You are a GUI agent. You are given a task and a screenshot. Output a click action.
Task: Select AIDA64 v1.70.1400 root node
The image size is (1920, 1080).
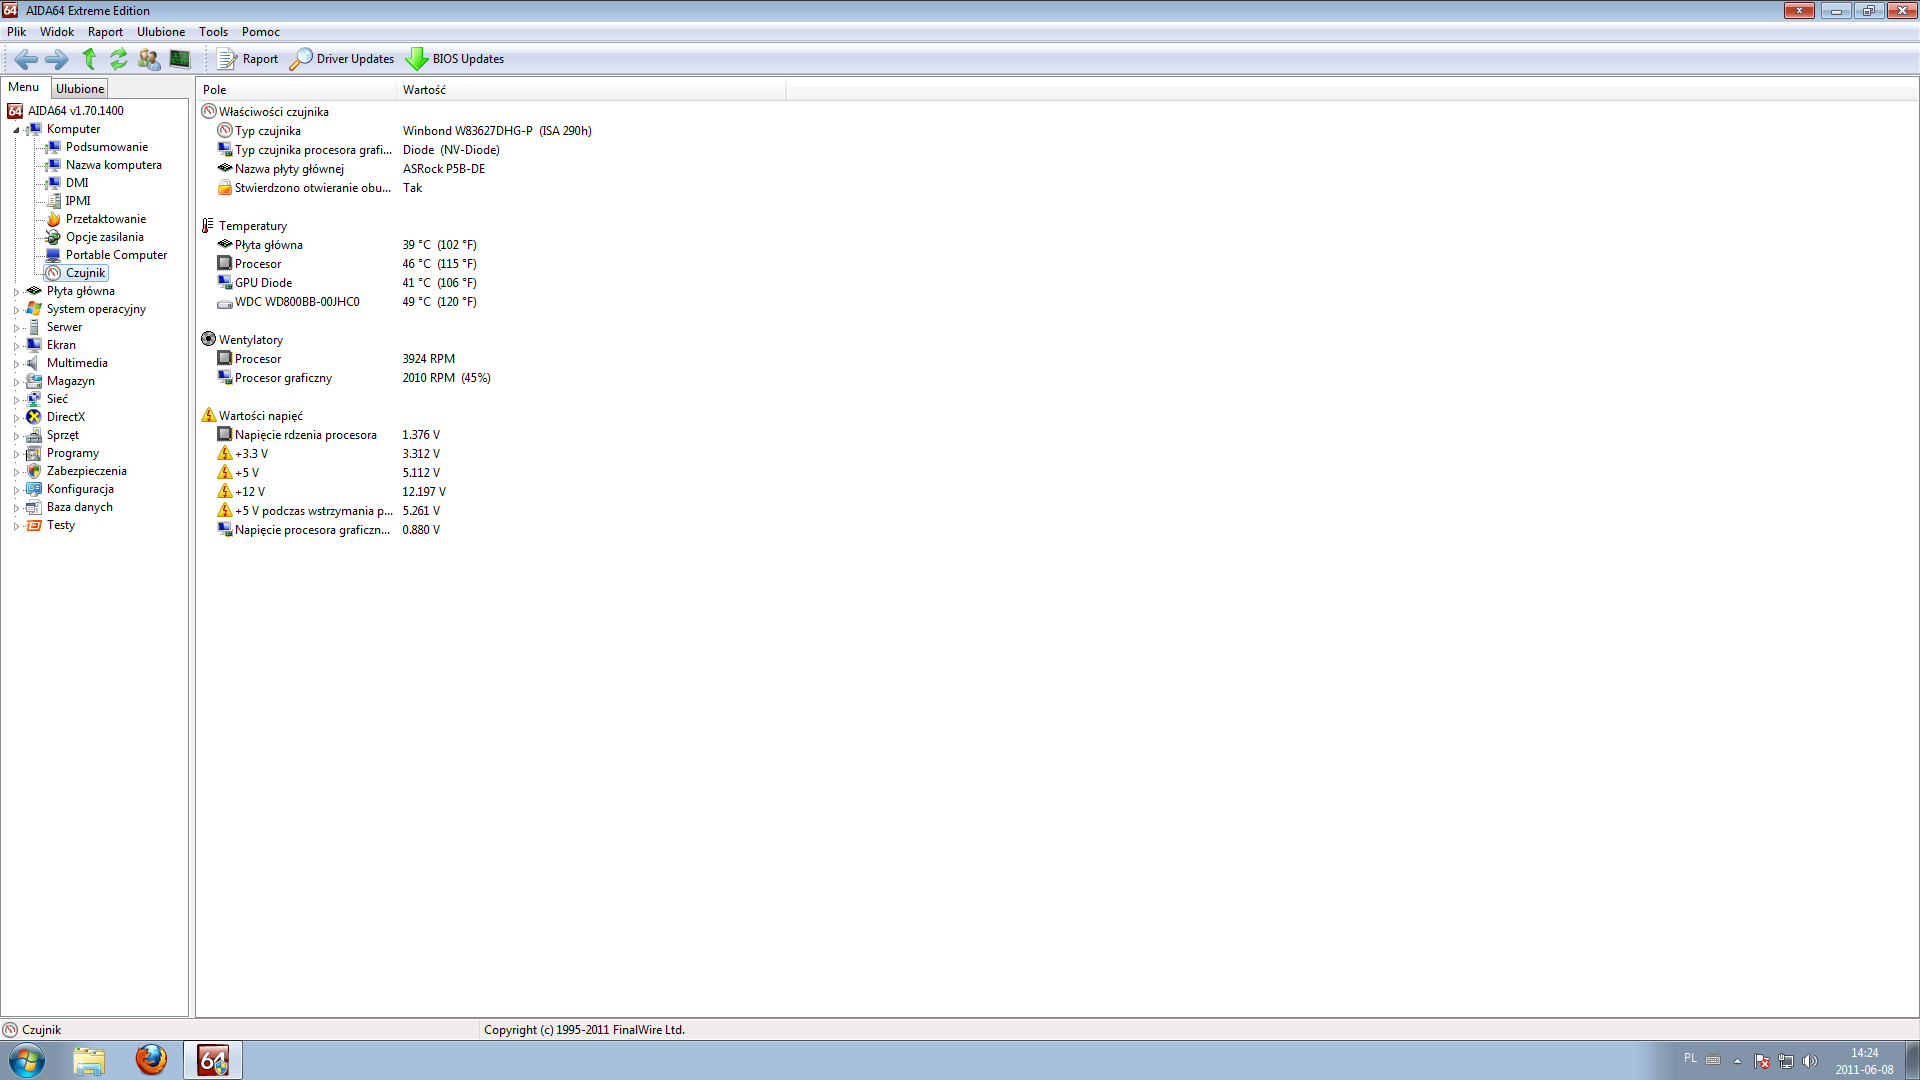[x=66, y=111]
